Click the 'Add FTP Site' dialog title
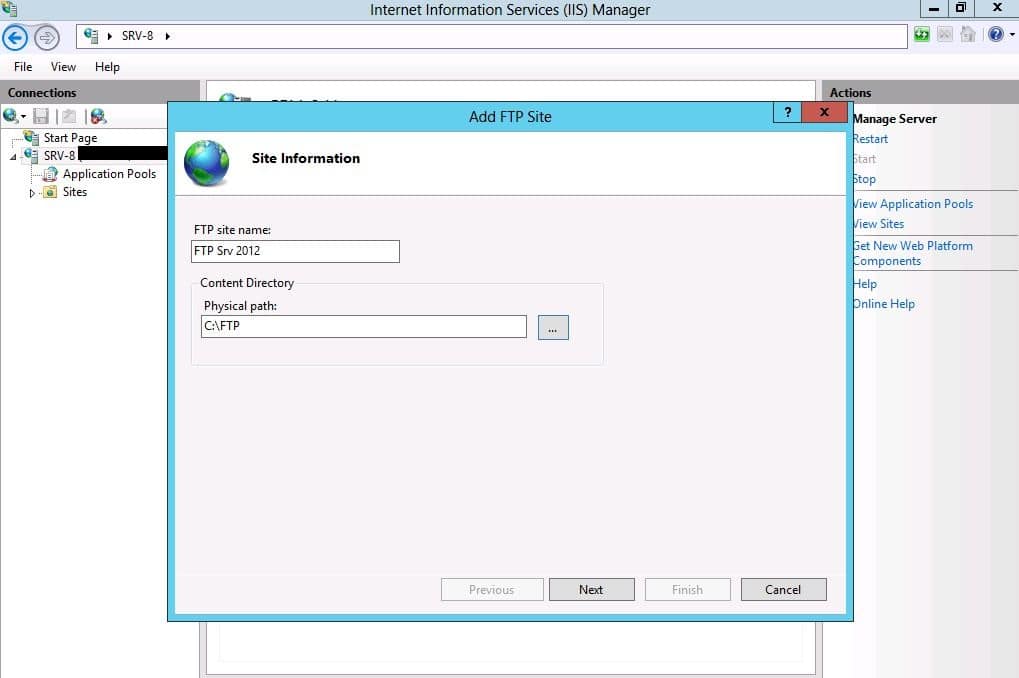1019x678 pixels. [x=510, y=117]
